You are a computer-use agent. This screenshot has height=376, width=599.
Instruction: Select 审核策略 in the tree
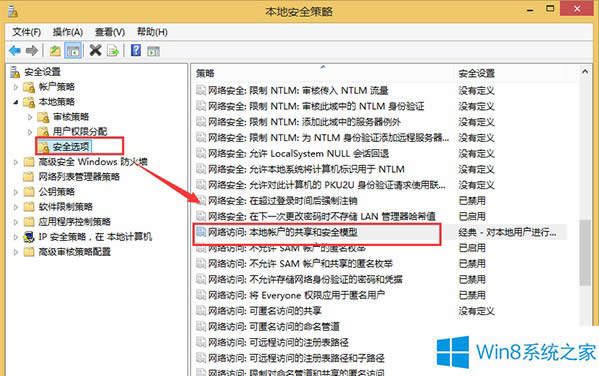point(71,117)
